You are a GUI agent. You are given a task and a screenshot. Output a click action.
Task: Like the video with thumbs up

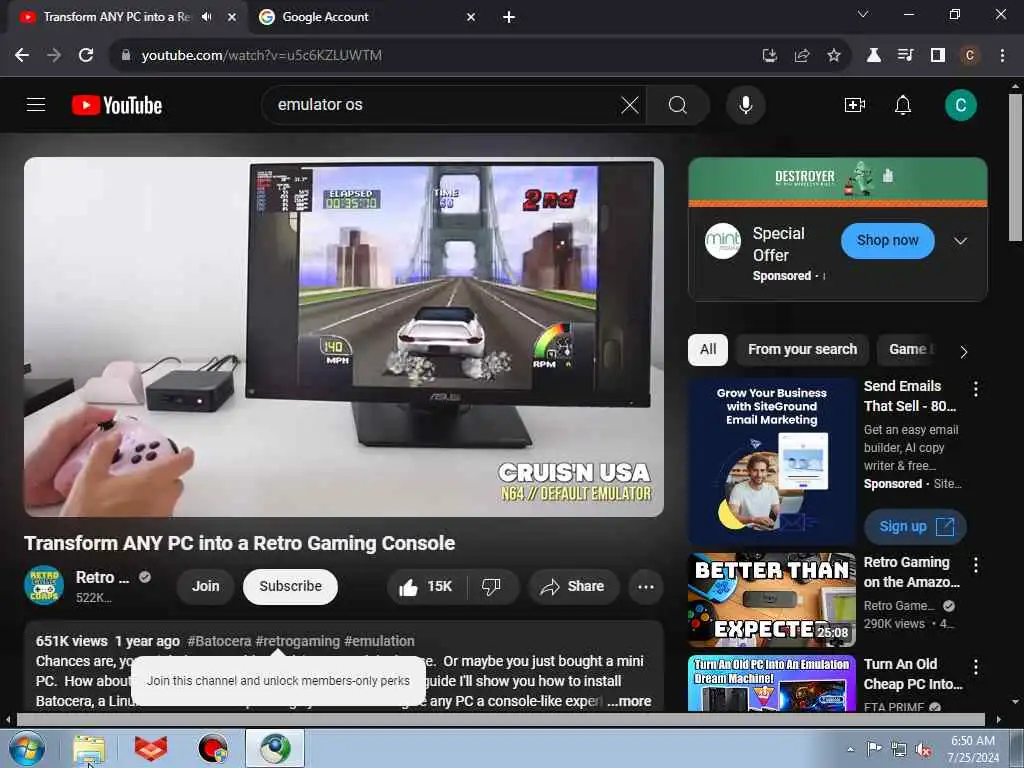point(427,586)
